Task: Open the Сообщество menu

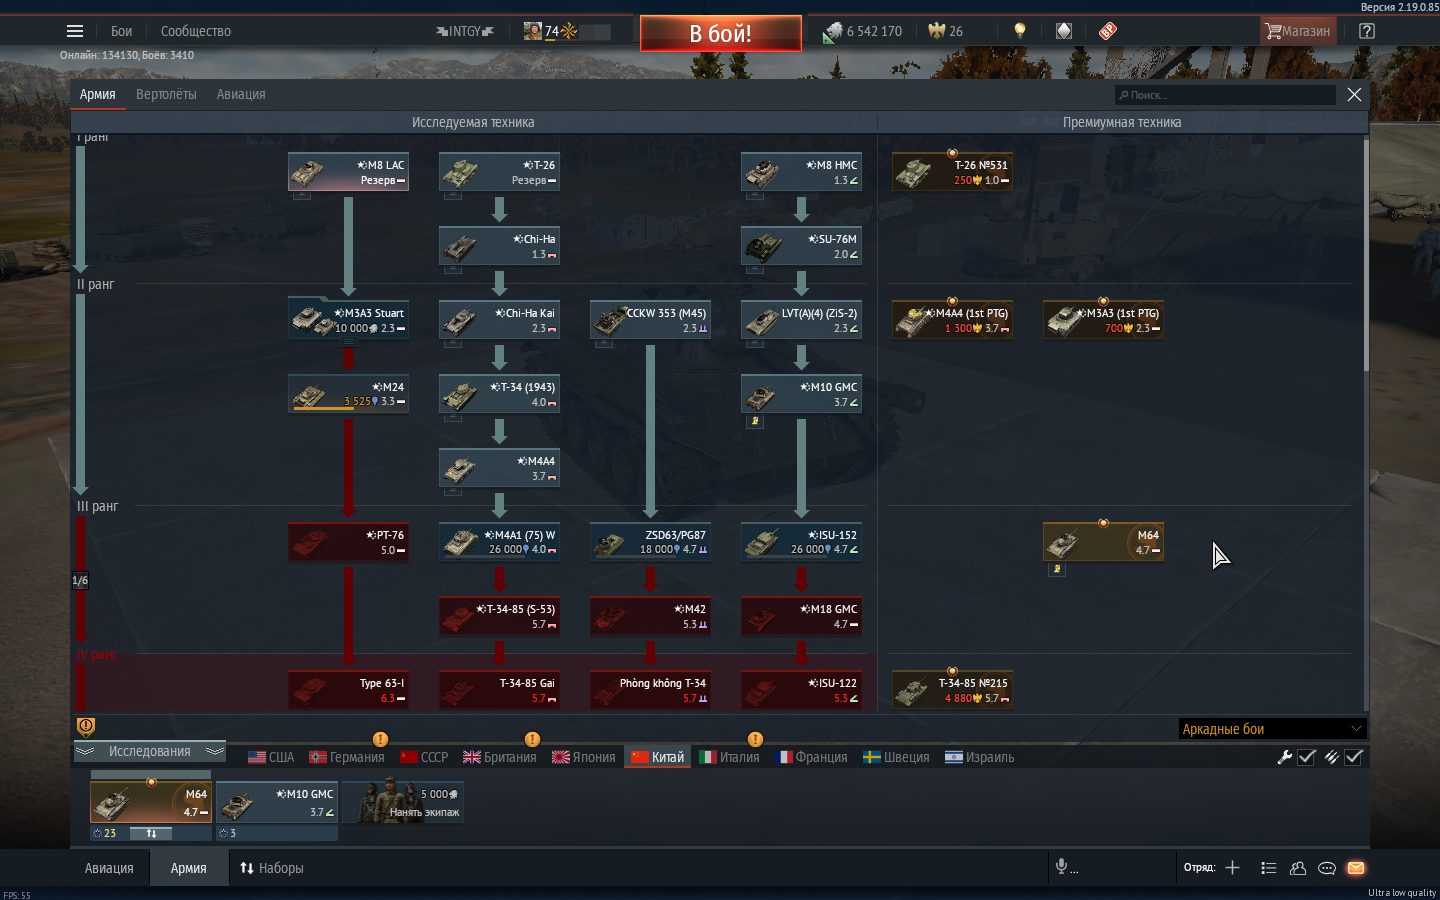Action: 196,31
